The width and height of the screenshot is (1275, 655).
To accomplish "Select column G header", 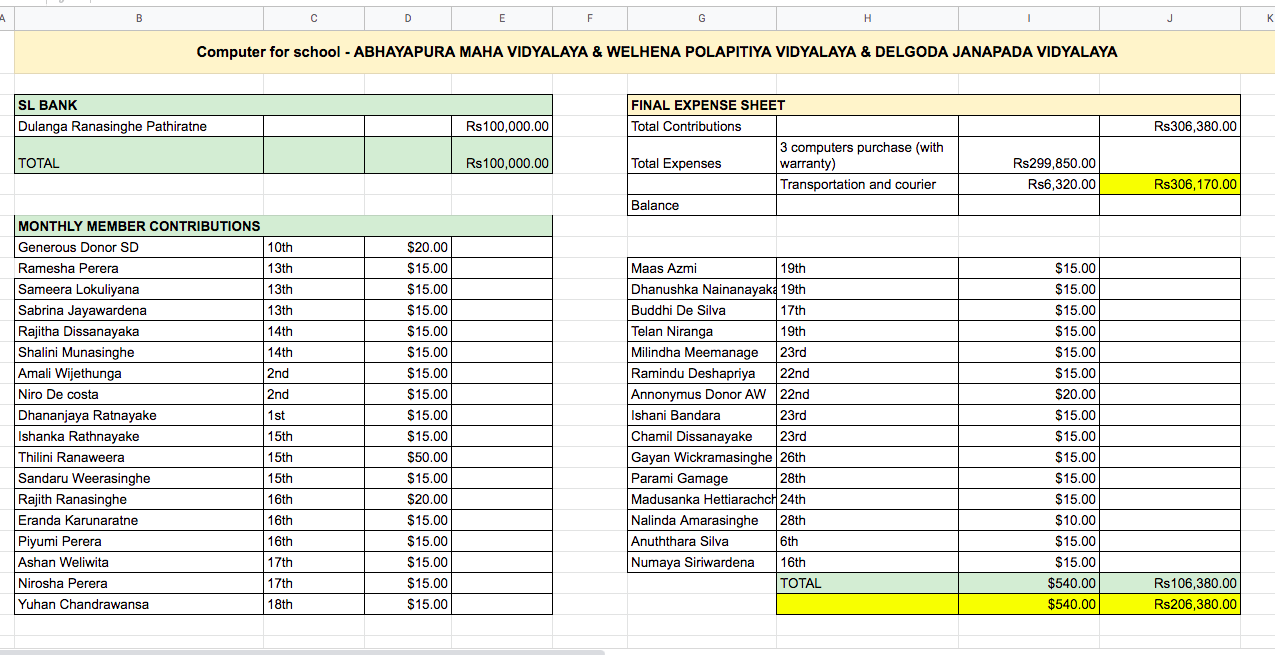I will pos(702,18).
